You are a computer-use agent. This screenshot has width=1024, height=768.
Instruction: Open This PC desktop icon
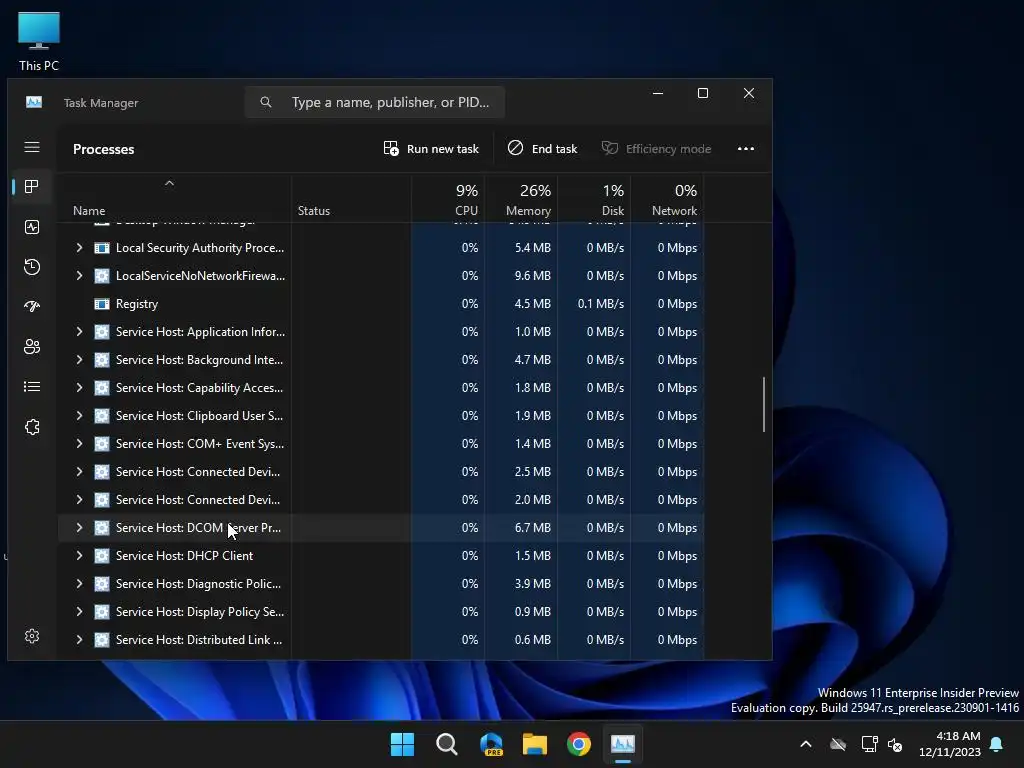[x=39, y=42]
